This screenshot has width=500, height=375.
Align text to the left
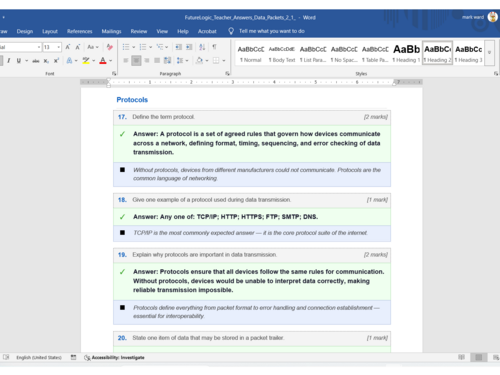pos(126,61)
